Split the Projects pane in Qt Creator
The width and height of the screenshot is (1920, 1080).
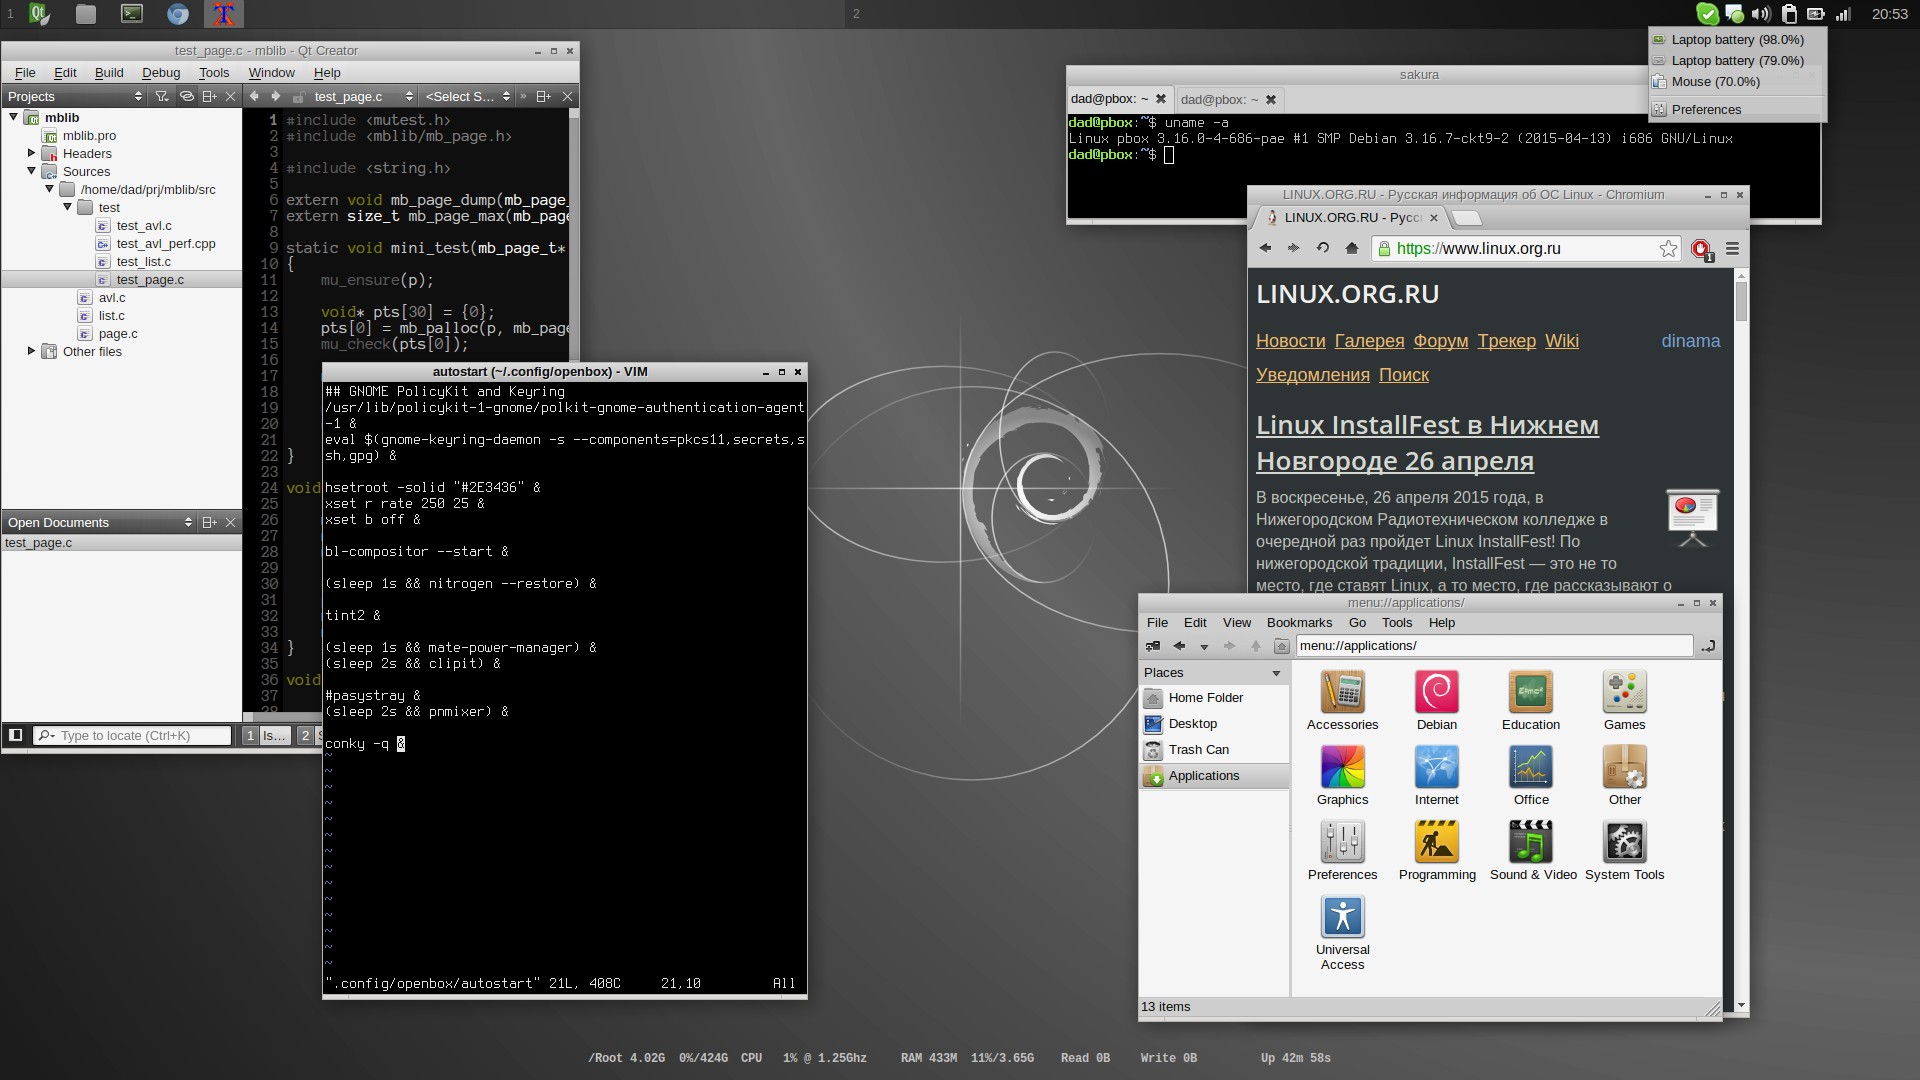[x=209, y=96]
